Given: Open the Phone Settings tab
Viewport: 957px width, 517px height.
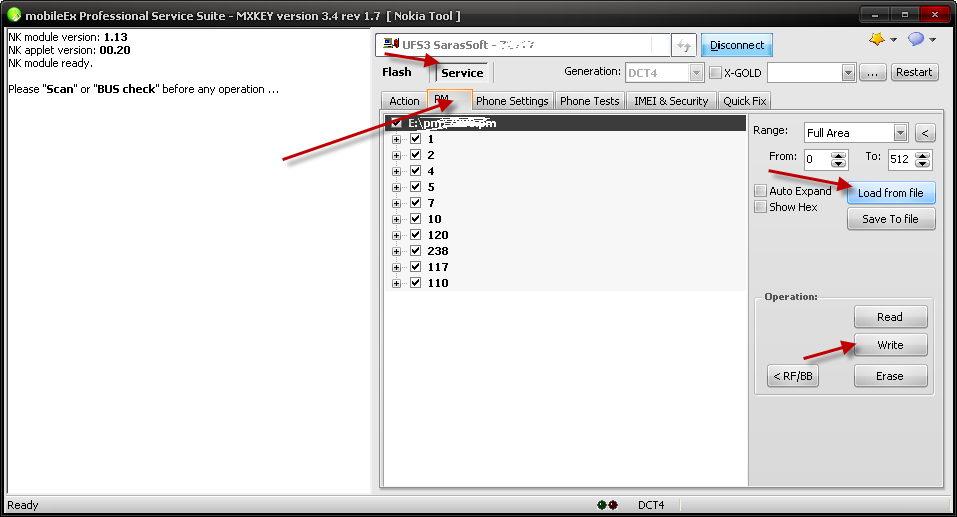Looking at the screenshot, I should (x=512, y=101).
